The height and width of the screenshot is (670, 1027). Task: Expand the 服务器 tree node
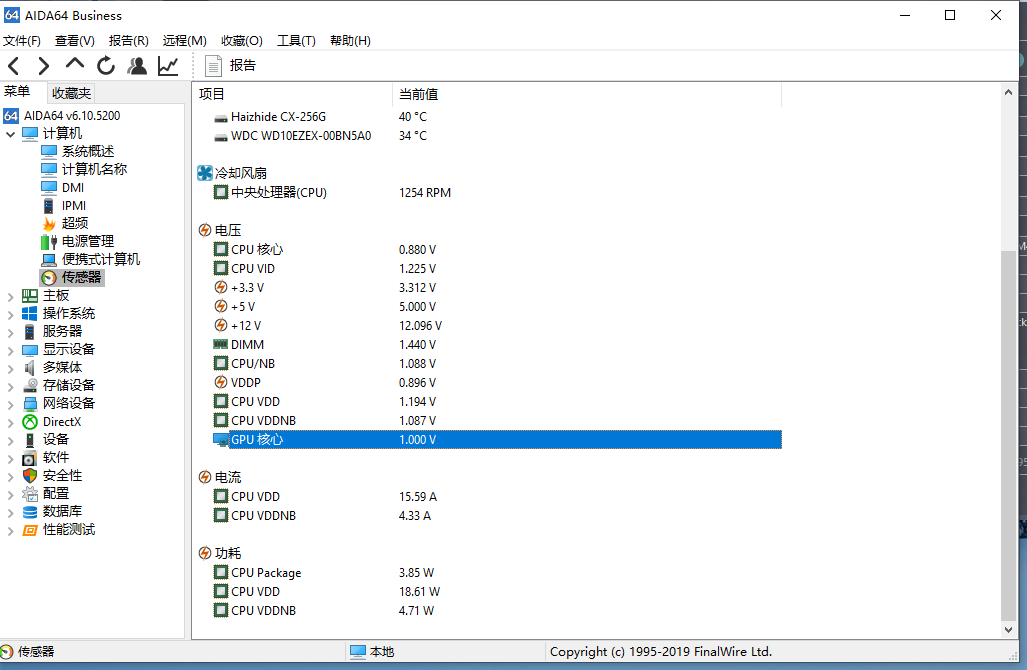(x=10, y=333)
